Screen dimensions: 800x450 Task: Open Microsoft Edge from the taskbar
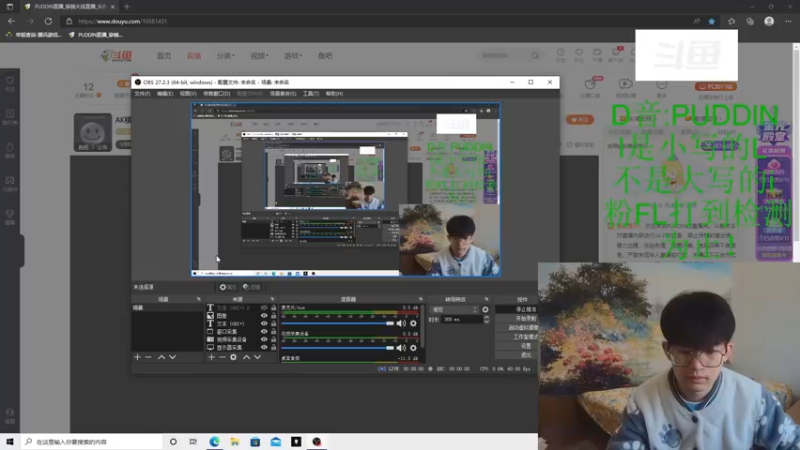pos(214,442)
